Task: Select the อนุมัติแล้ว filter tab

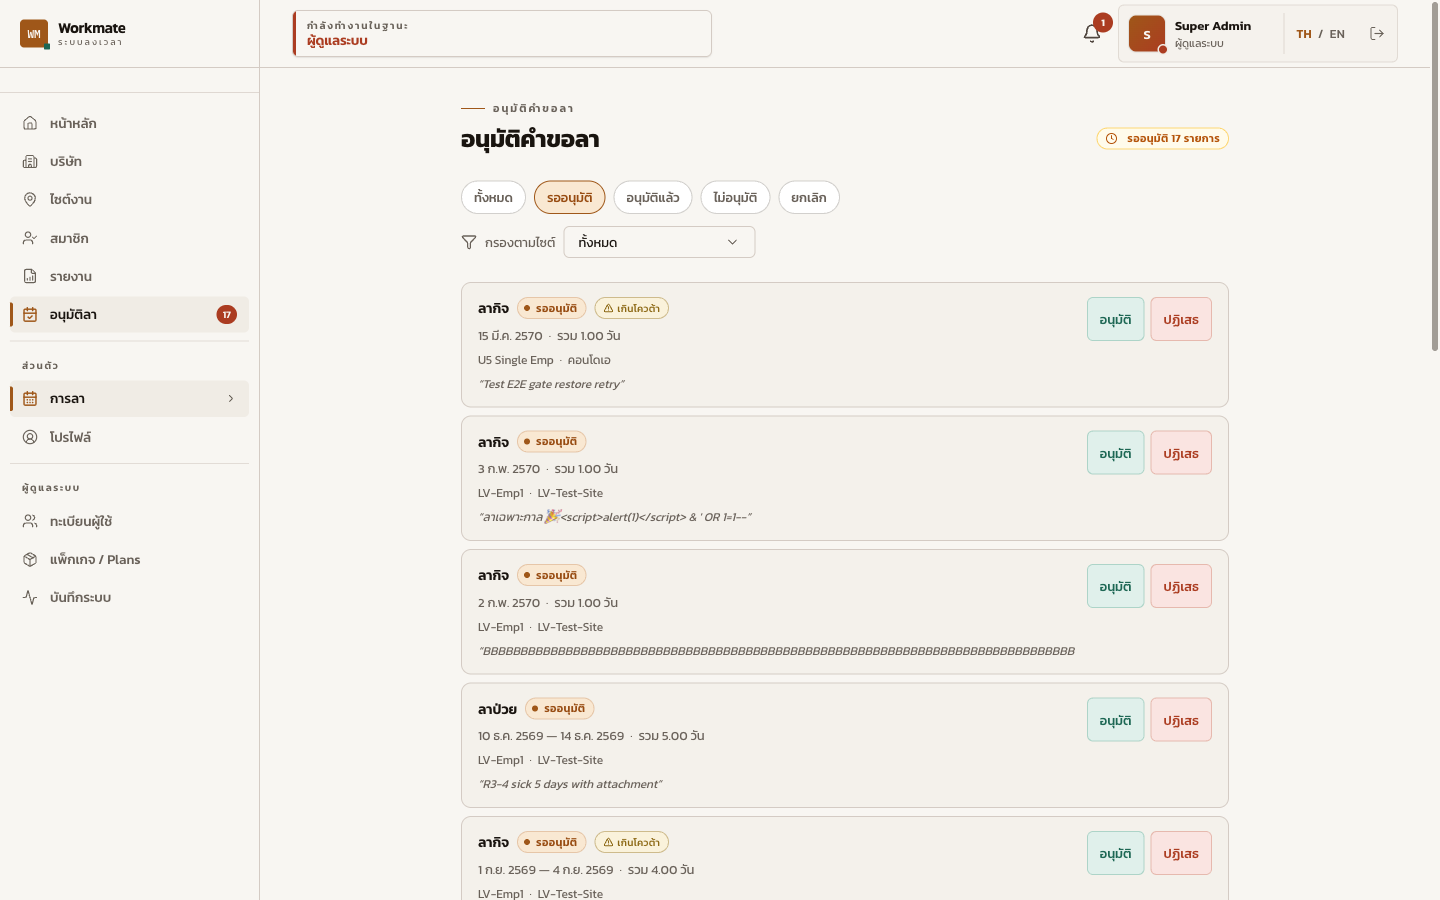Action: [653, 197]
